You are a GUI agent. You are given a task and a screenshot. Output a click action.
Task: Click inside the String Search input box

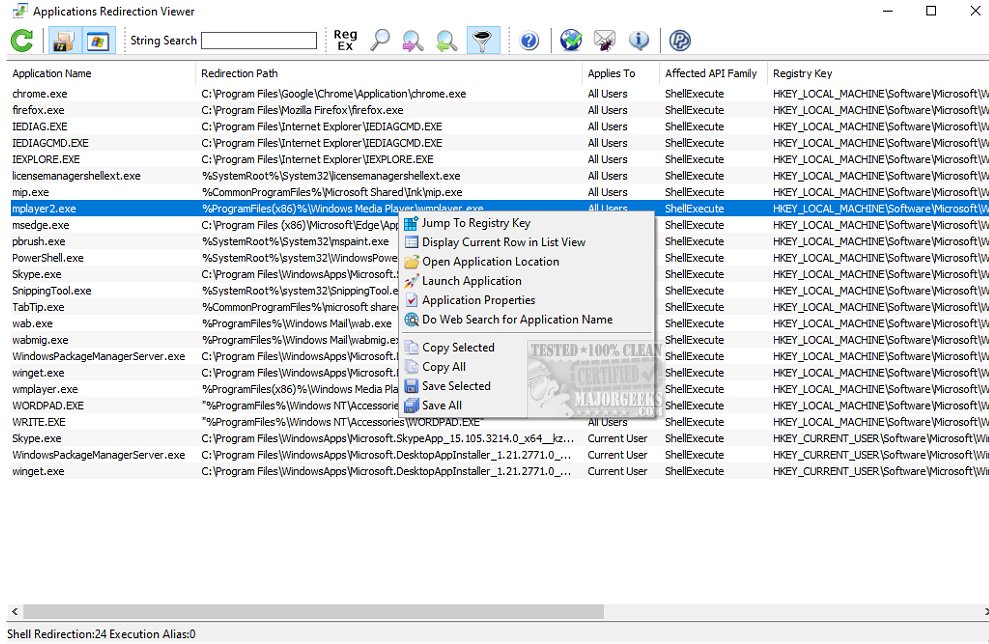260,40
